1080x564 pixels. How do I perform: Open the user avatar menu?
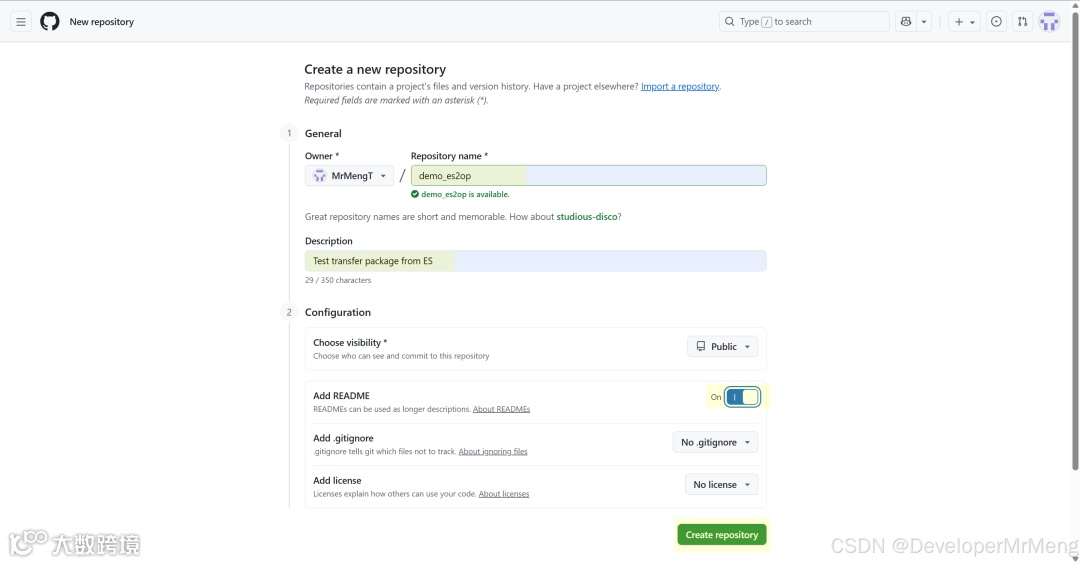(x=1049, y=21)
